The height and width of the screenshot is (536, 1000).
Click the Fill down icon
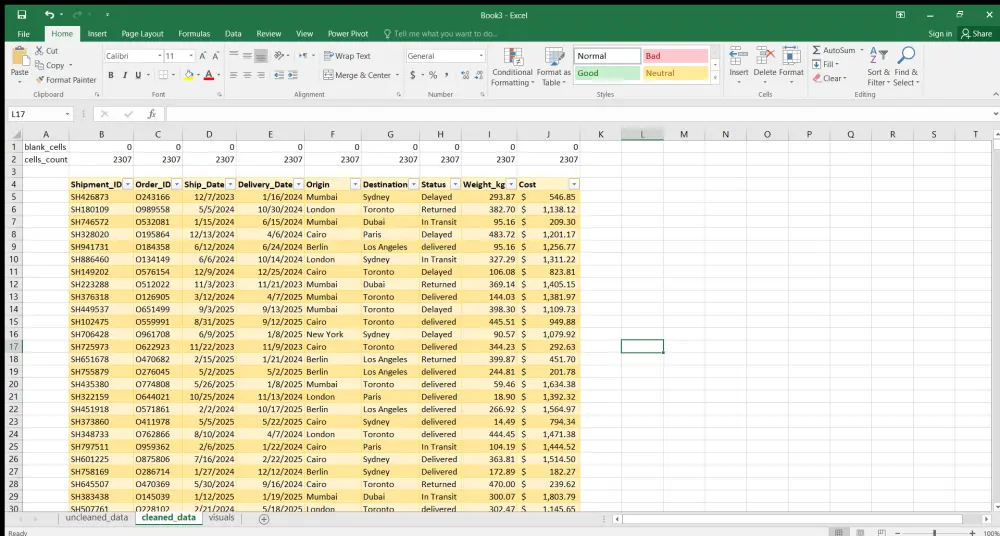816,64
